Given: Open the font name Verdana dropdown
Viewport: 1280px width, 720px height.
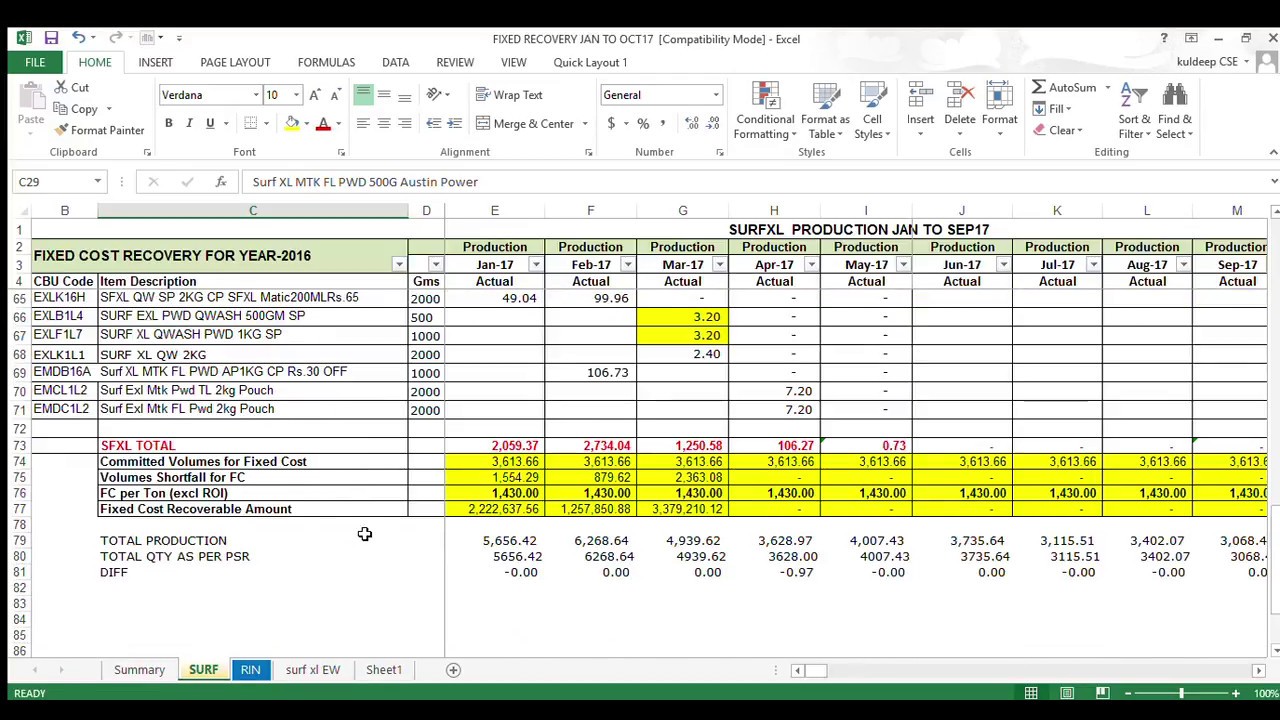Looking at the screenshot, I should click(x=256, y=95).
